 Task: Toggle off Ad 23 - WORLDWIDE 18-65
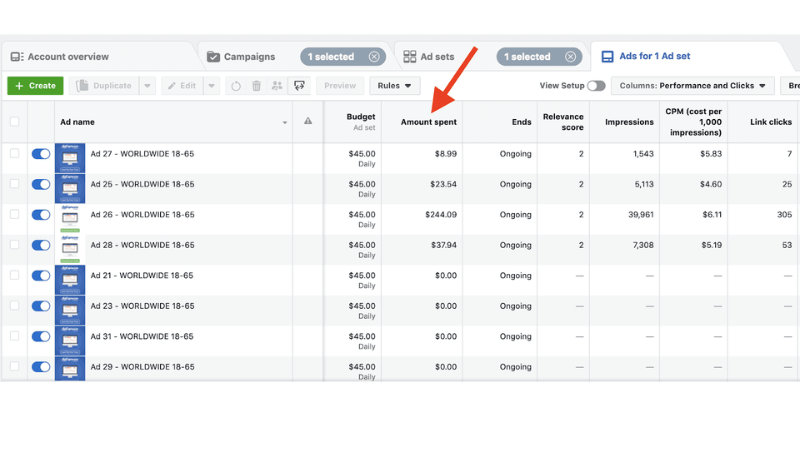(x=41, y=306)
